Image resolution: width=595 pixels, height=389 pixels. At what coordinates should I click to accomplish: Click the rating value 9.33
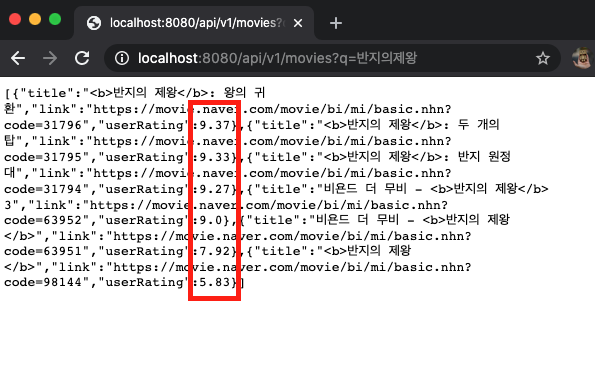[x=215, y=157]
